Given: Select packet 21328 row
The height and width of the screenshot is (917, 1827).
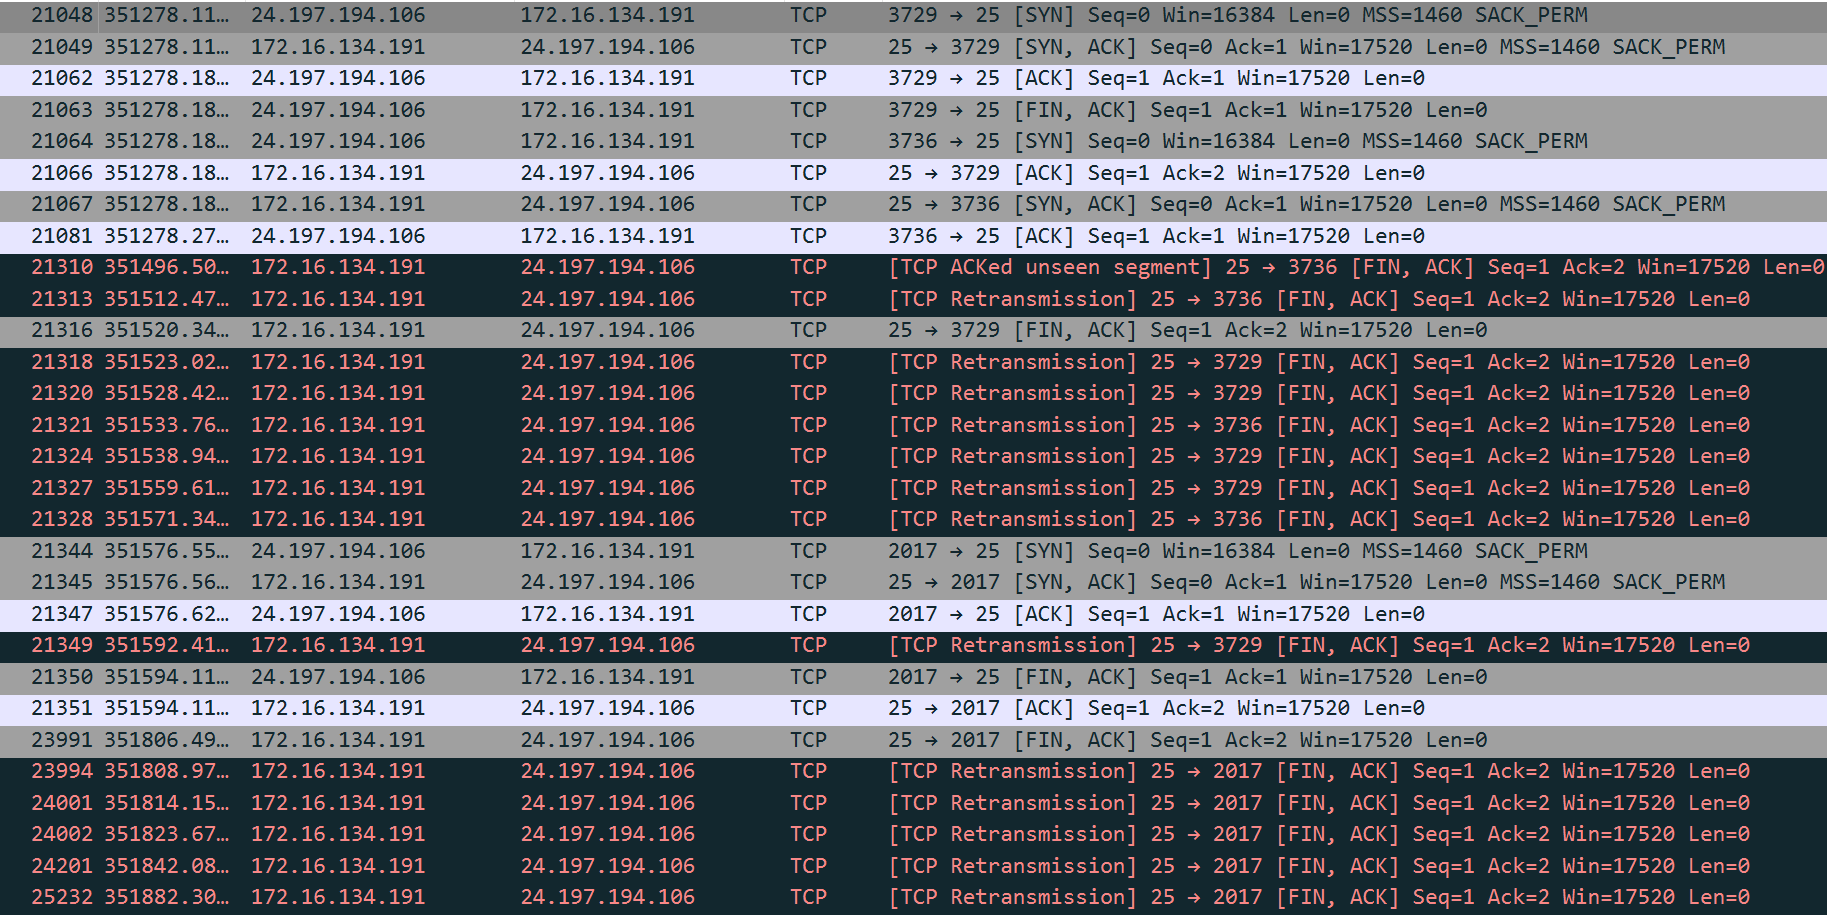Looking at the screenshot, I should [913, 519].
